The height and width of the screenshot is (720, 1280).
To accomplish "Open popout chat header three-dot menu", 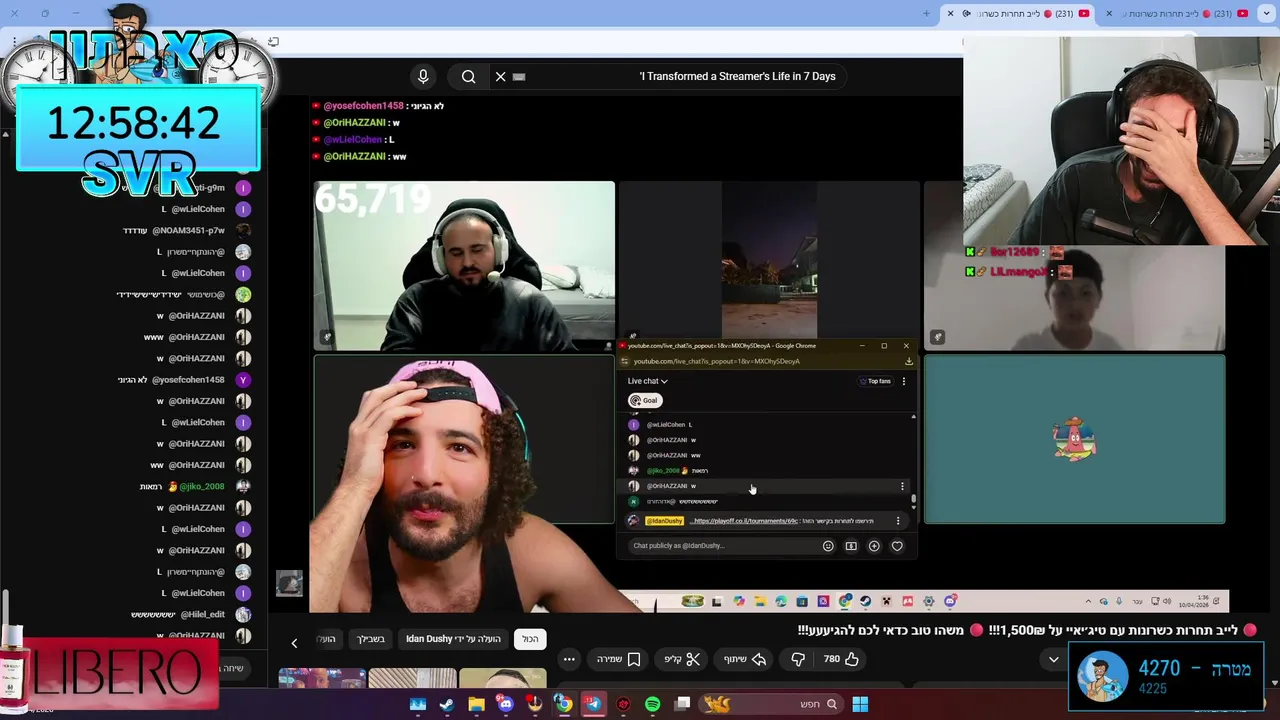I will click(x=904, y=381).
